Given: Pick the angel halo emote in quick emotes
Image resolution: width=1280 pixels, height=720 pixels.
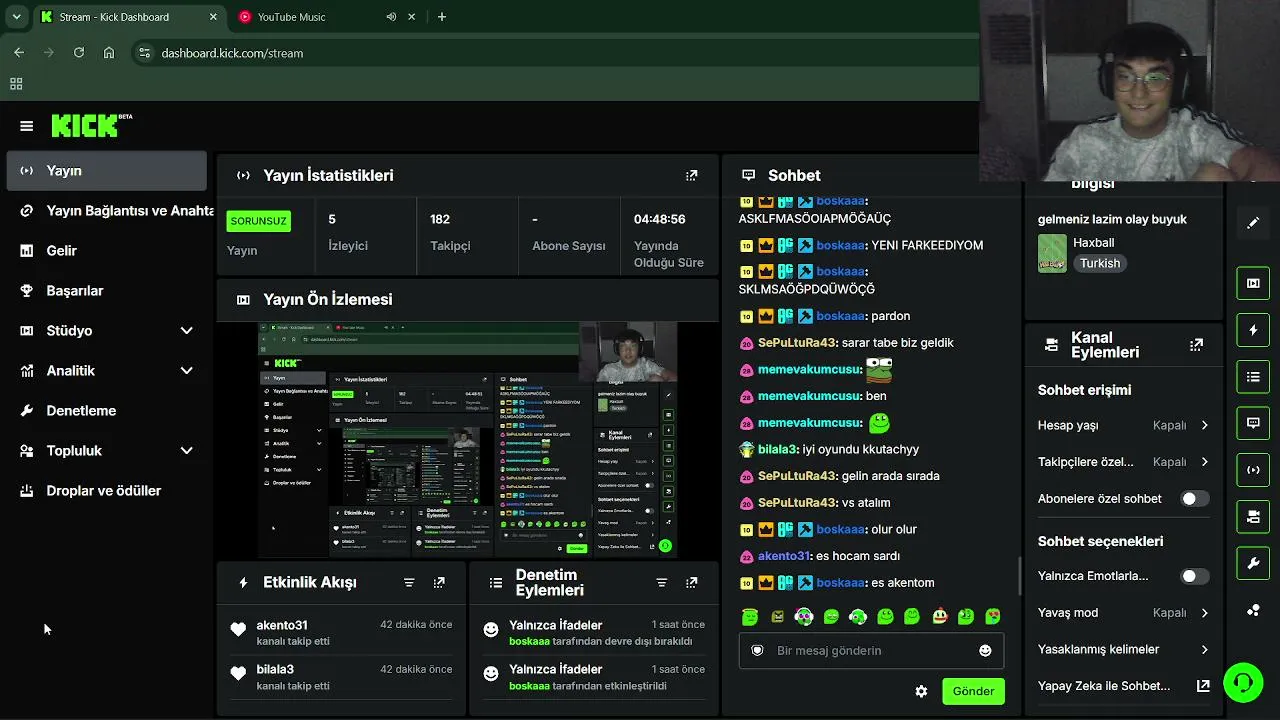Looking at the screenshot, I should [750, 617].
